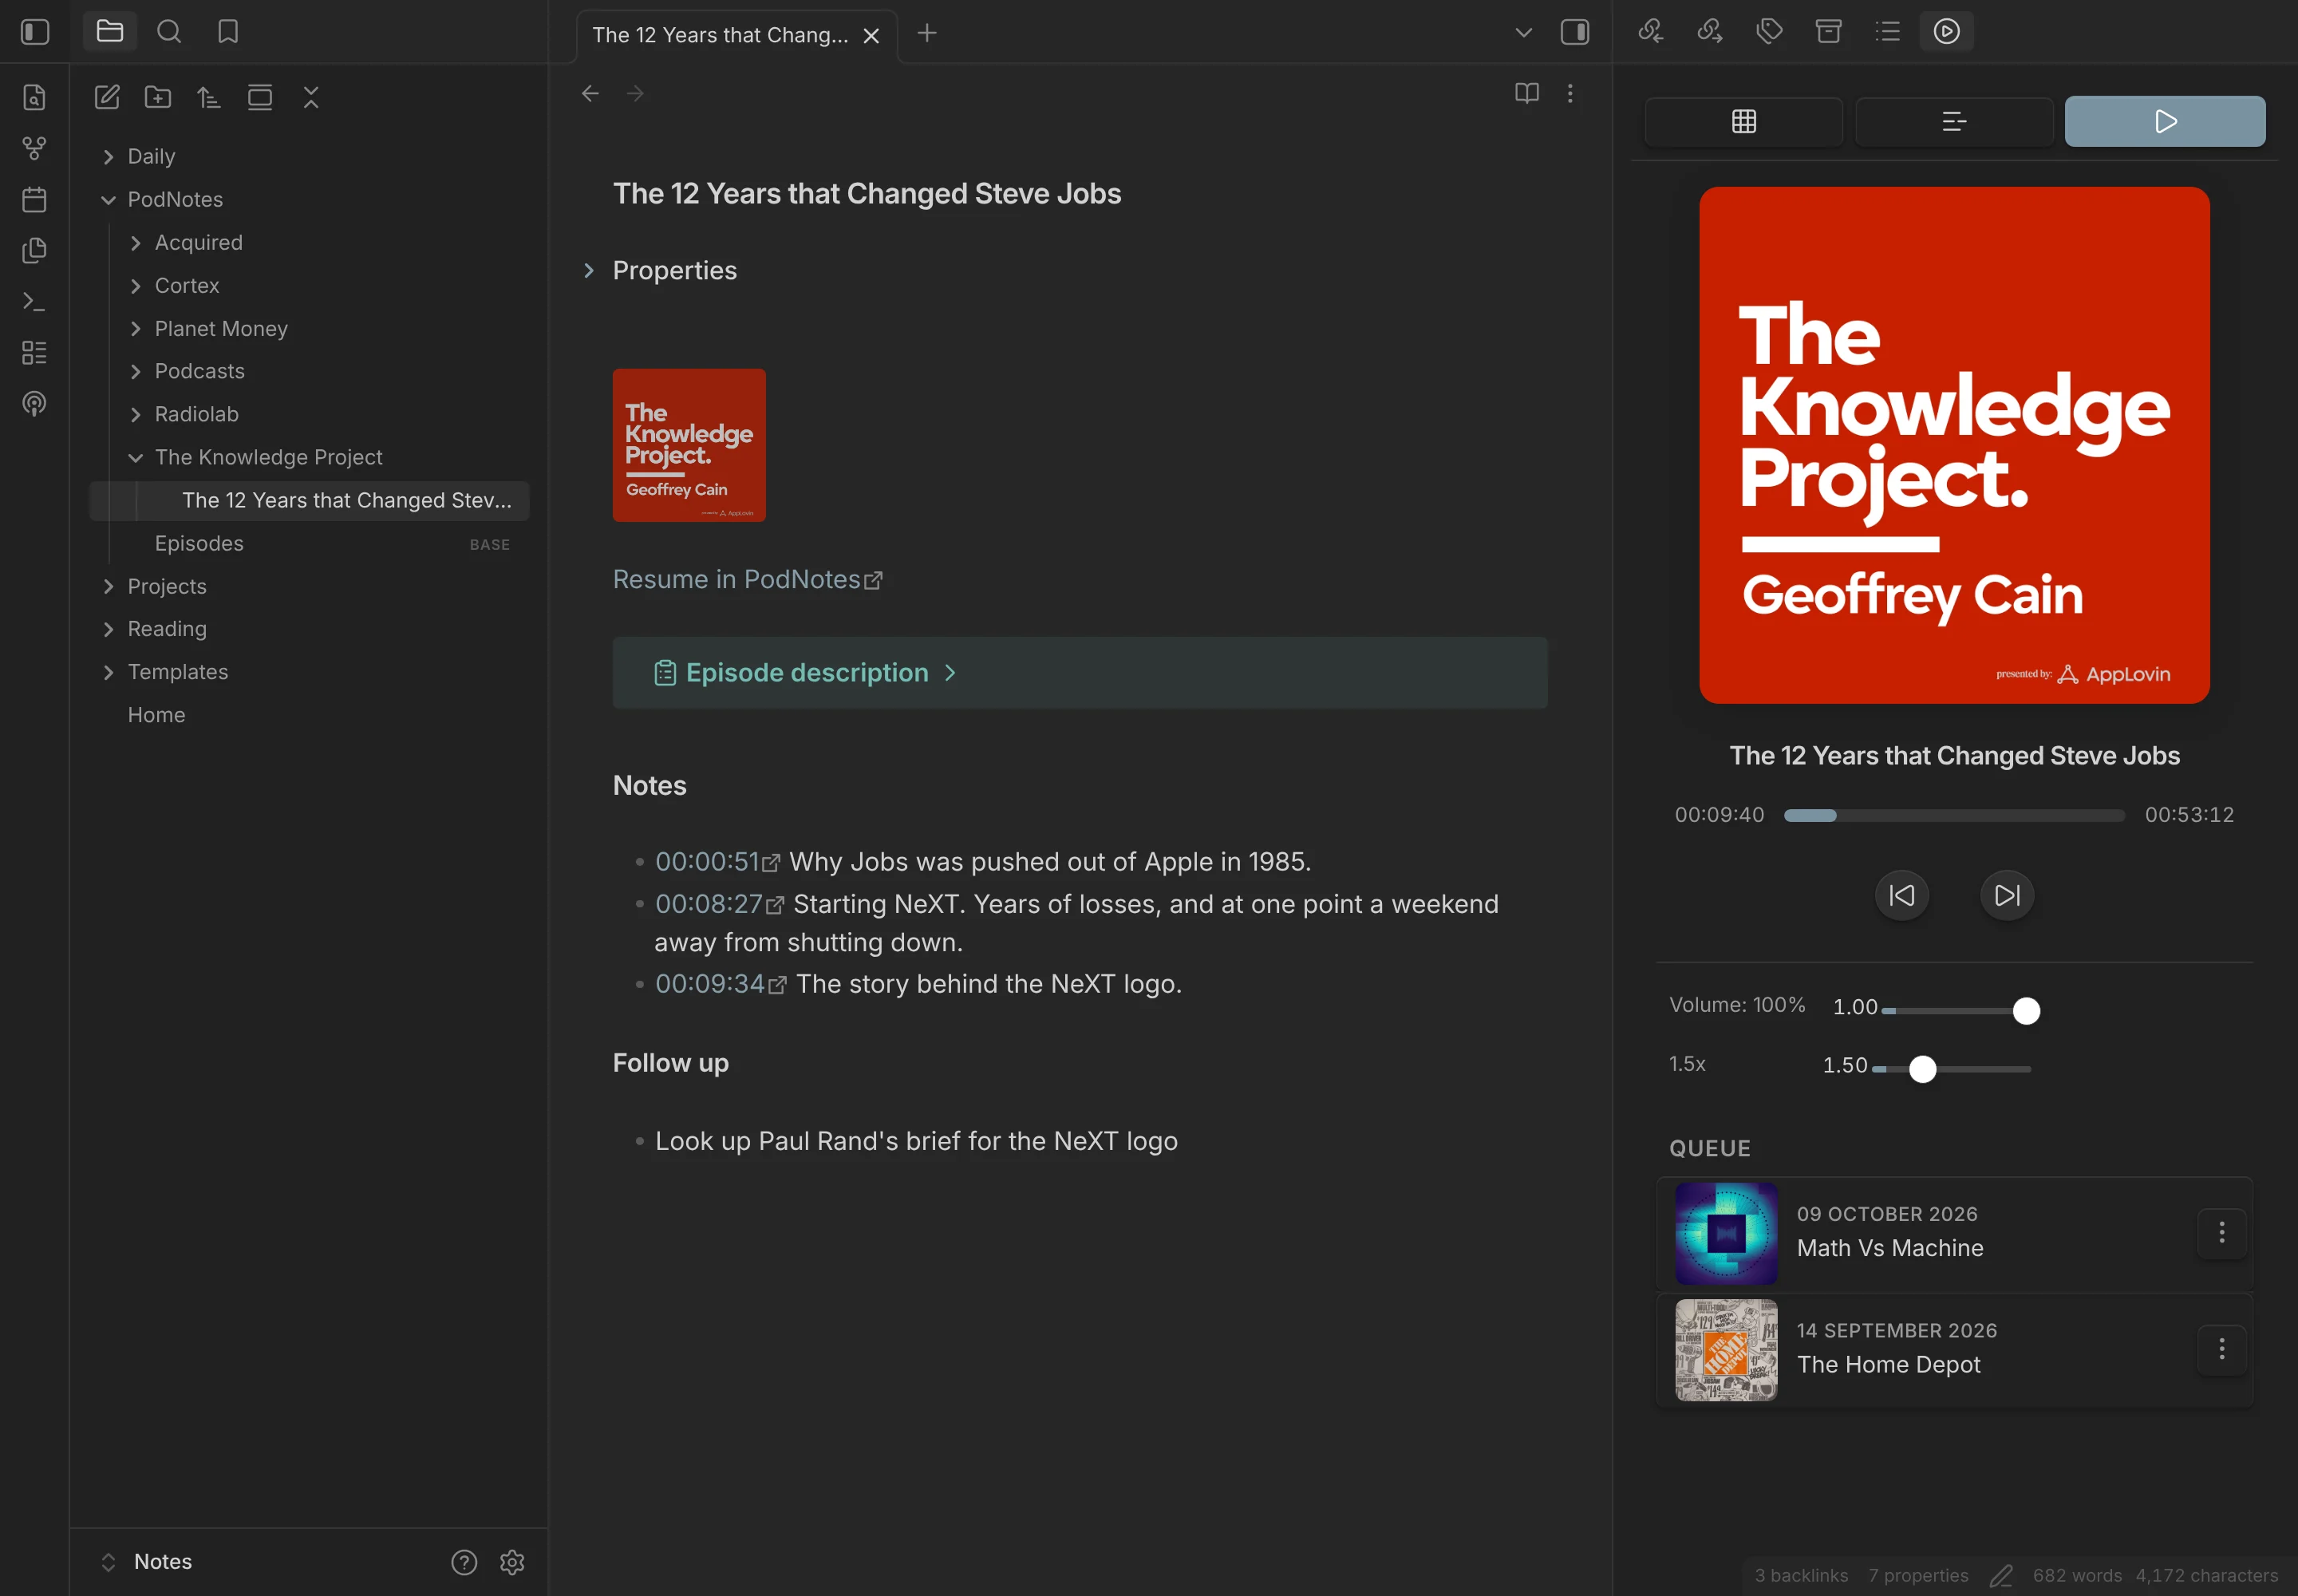This screenshot has height=1596, width=2298.
Task: Select The 12 Years that Changed Steve Jobs file
Action: pyautogui.click(x=310, y=501)
